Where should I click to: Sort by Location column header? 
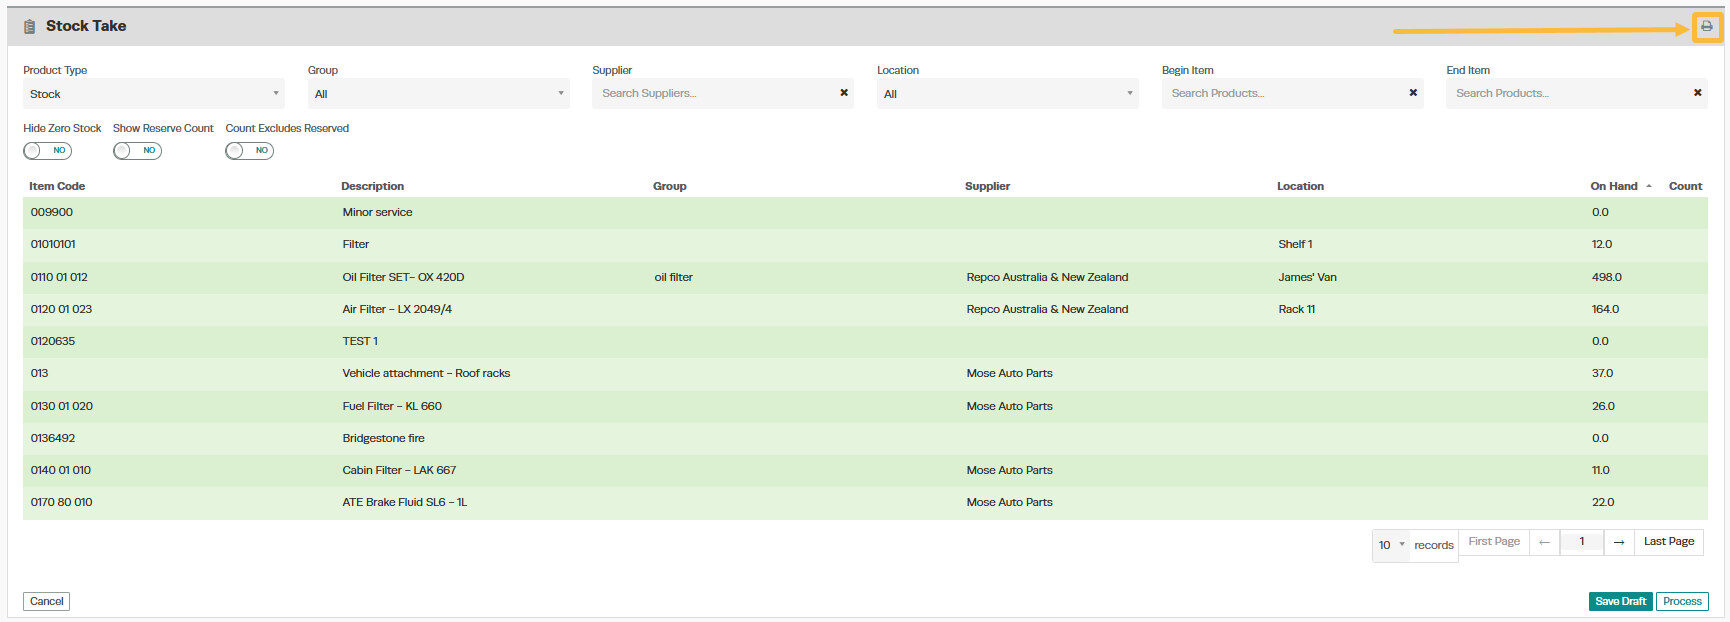[1300, 186]
